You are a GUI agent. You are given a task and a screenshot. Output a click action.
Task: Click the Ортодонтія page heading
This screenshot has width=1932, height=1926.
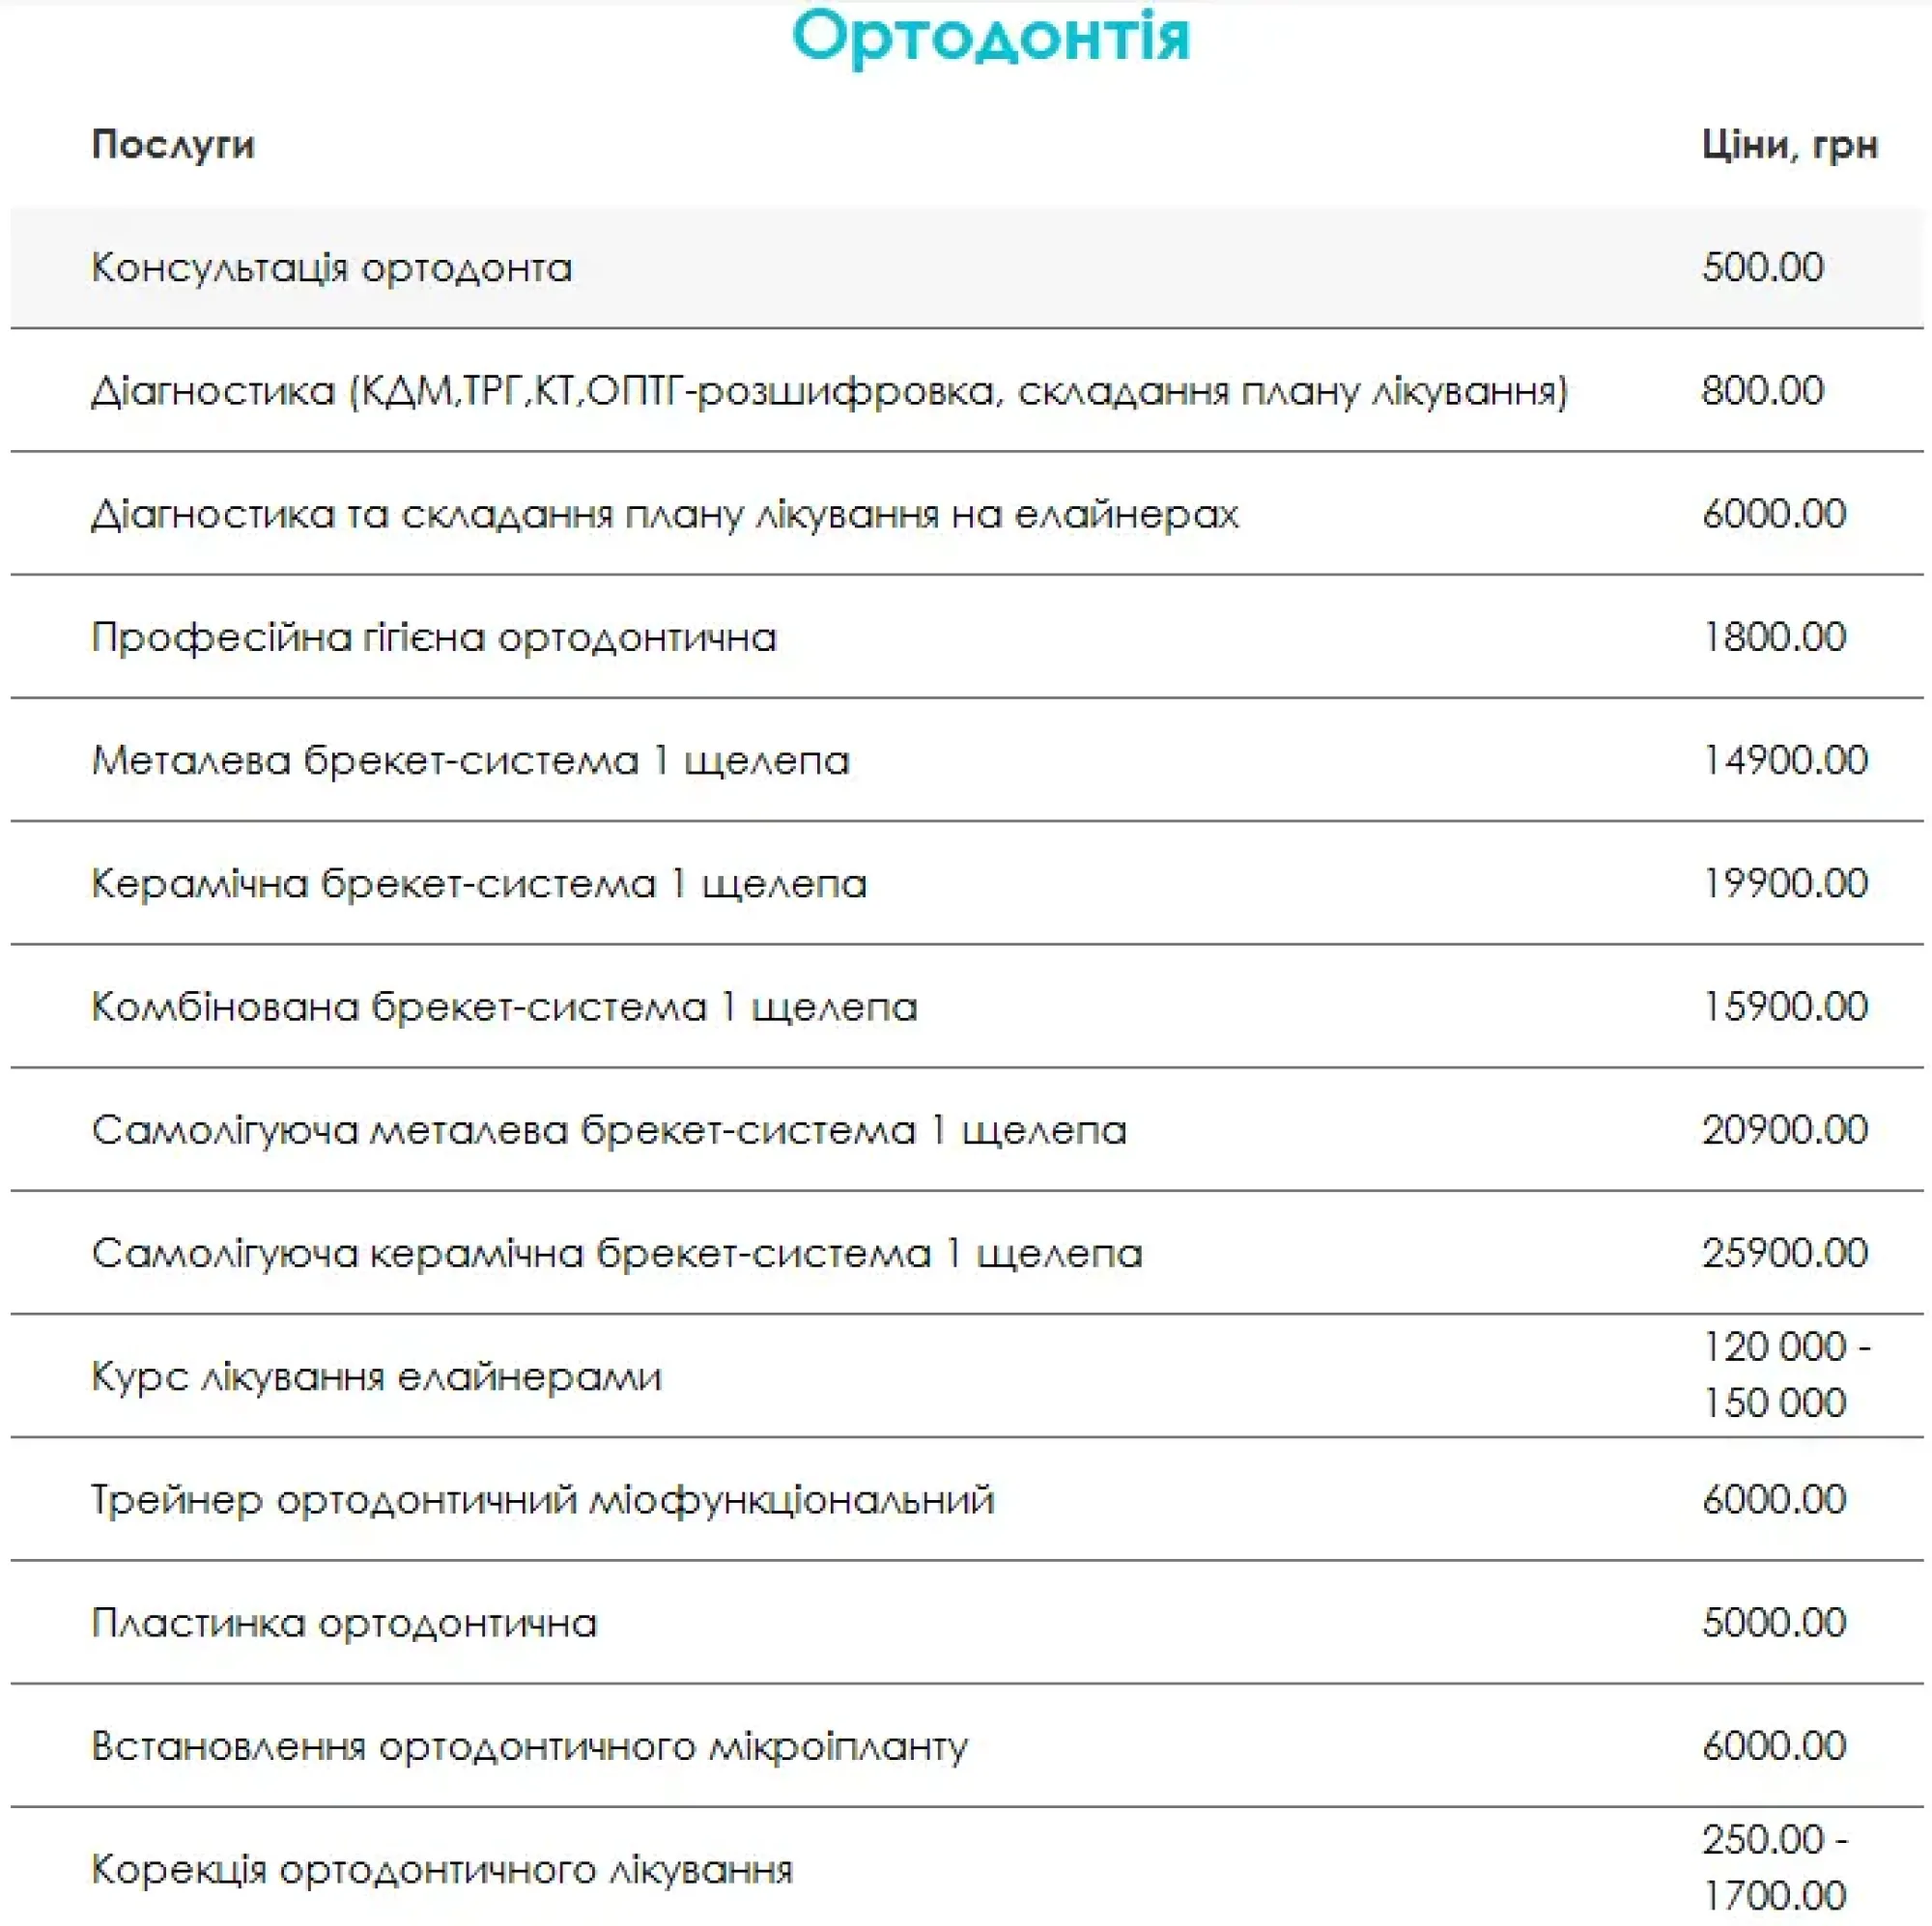[x=990, y=37]
